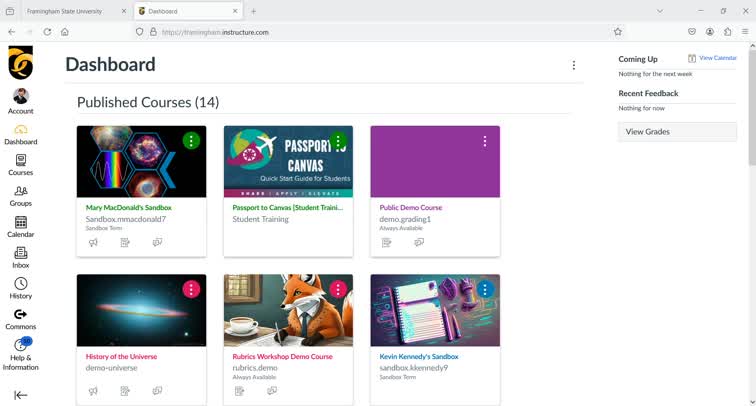Open Assignments for History of the Universe
This screenshot has height=406, width=756.
point(125,391)
